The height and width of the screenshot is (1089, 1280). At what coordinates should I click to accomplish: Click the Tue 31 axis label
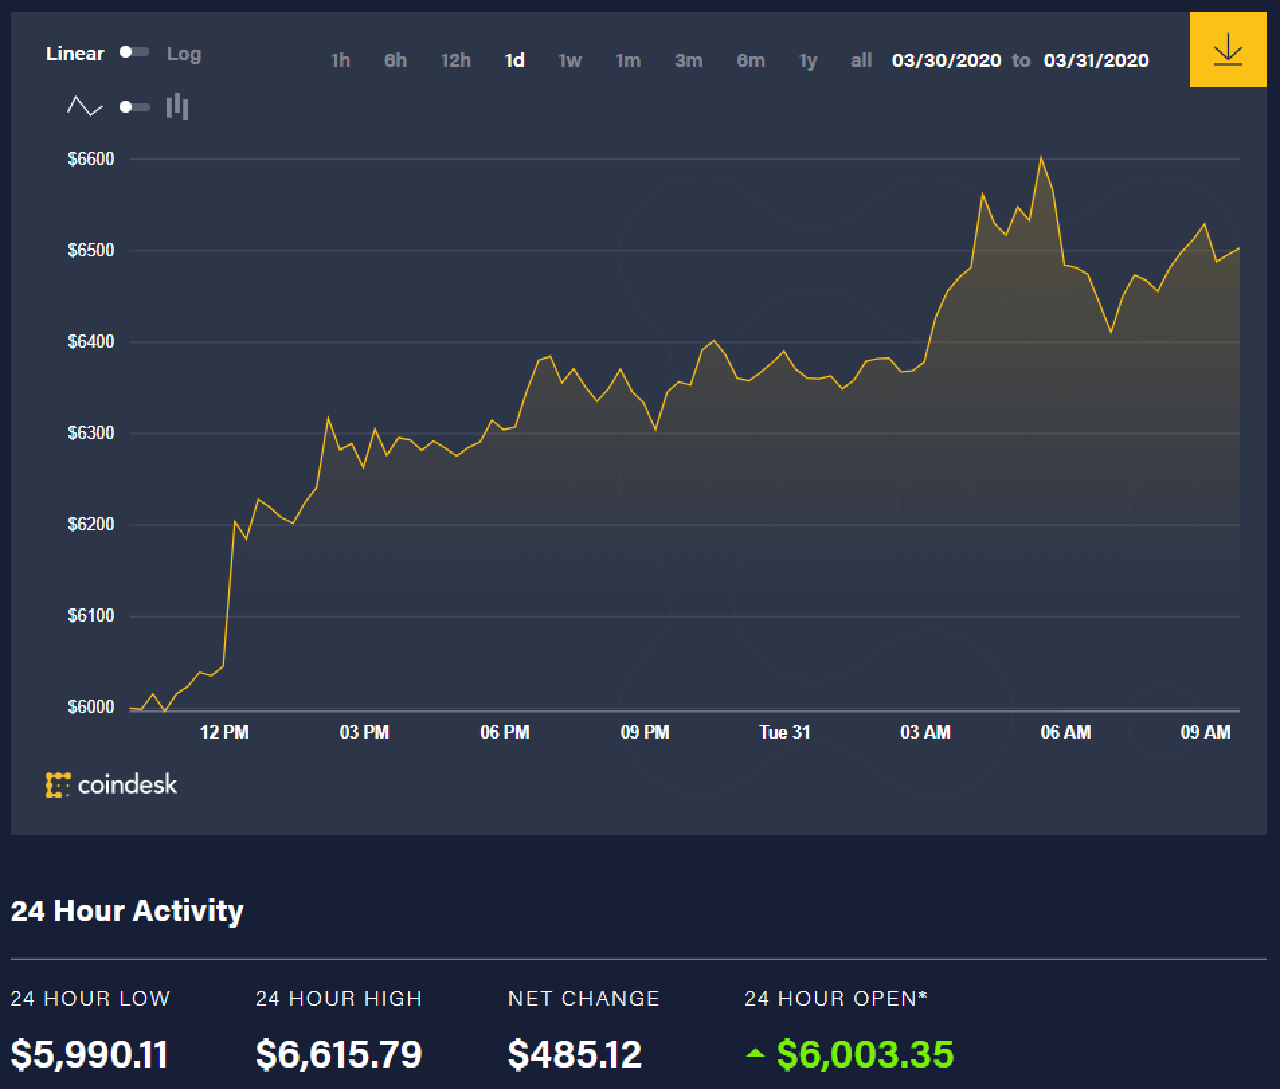point(785,733)
